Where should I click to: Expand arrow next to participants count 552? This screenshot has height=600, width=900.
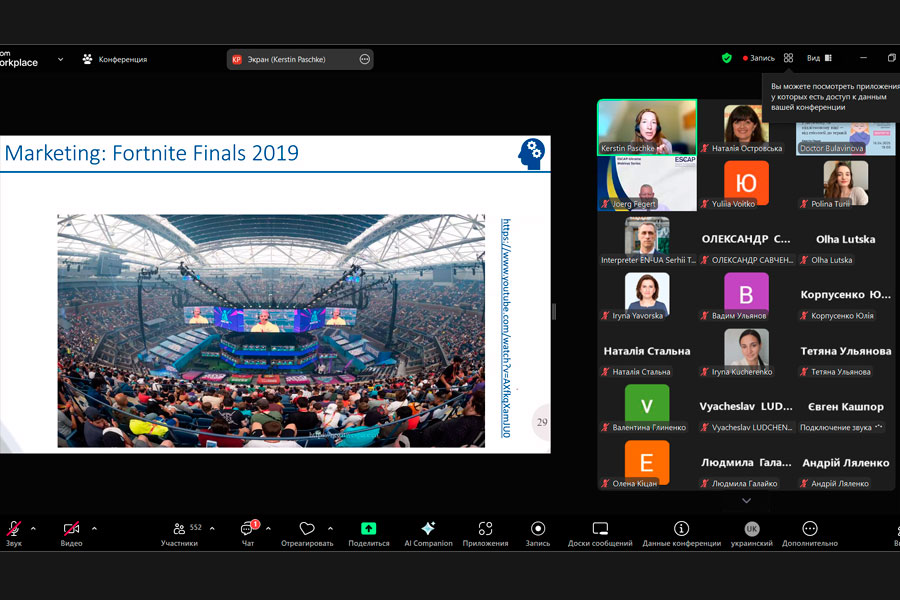pos(212,528)
